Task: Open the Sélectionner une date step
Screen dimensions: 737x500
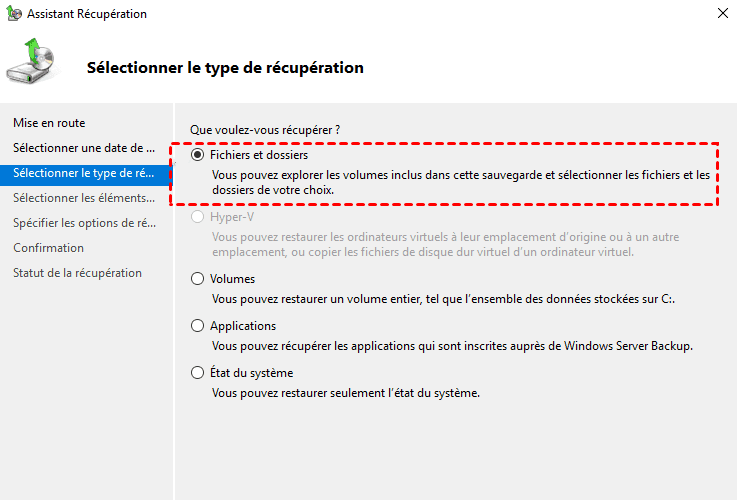Action: tap(84, 148)
